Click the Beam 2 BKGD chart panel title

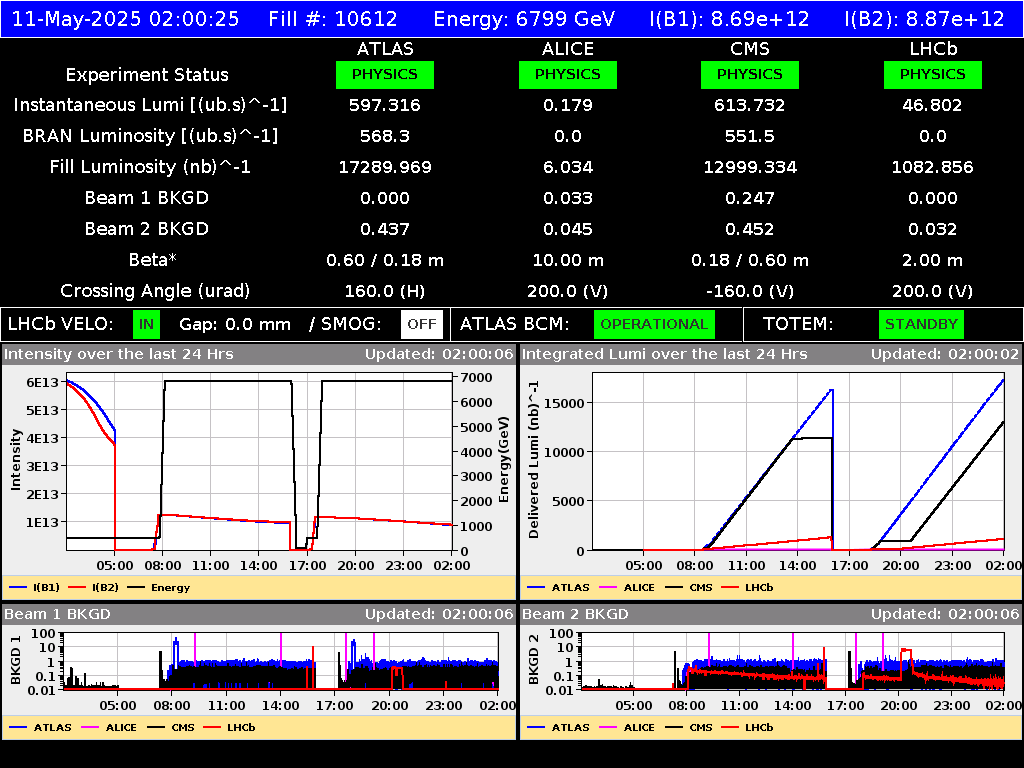coord(575,614)
